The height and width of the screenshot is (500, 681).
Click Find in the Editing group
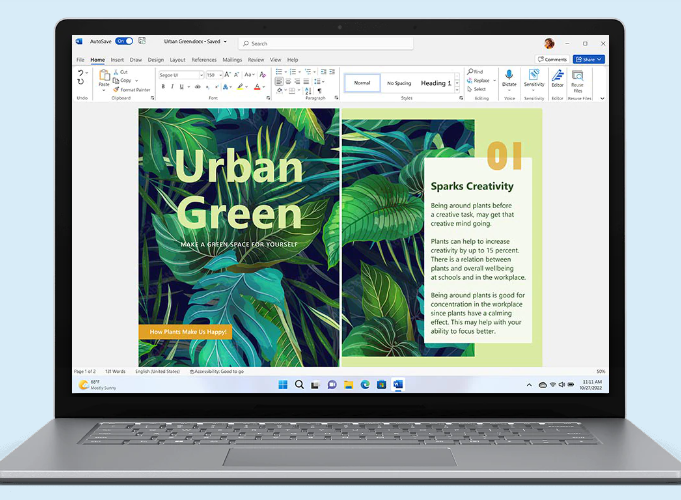pyautogui.click(x=476, y=72)
